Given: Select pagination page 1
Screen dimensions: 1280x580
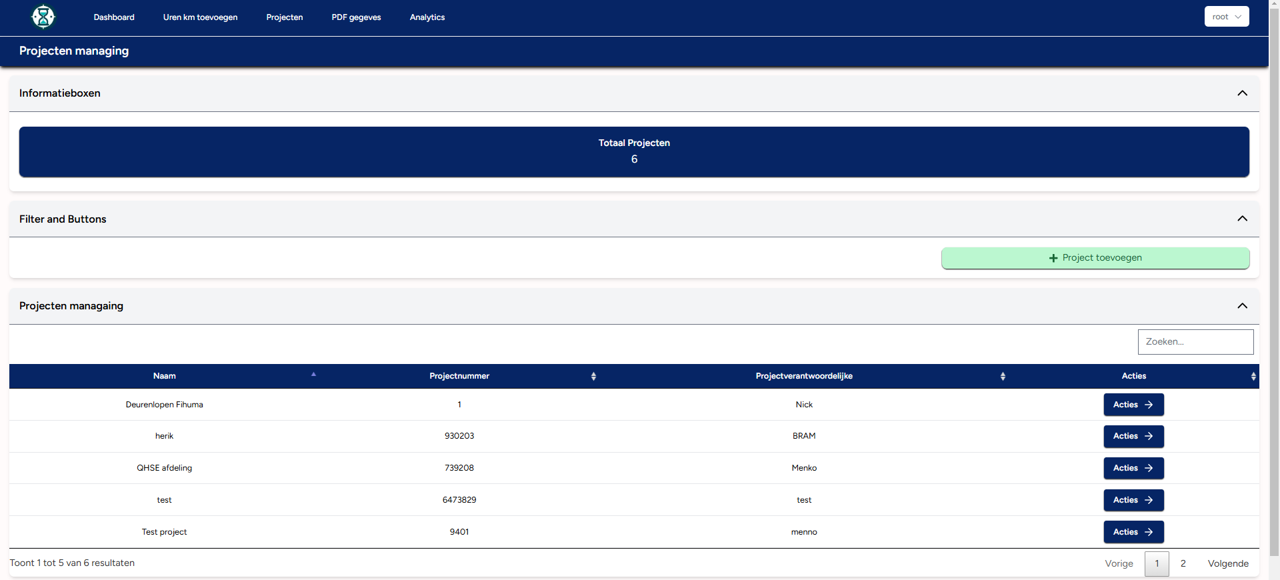Looking at the screenshot, I should click(1157, 564).
